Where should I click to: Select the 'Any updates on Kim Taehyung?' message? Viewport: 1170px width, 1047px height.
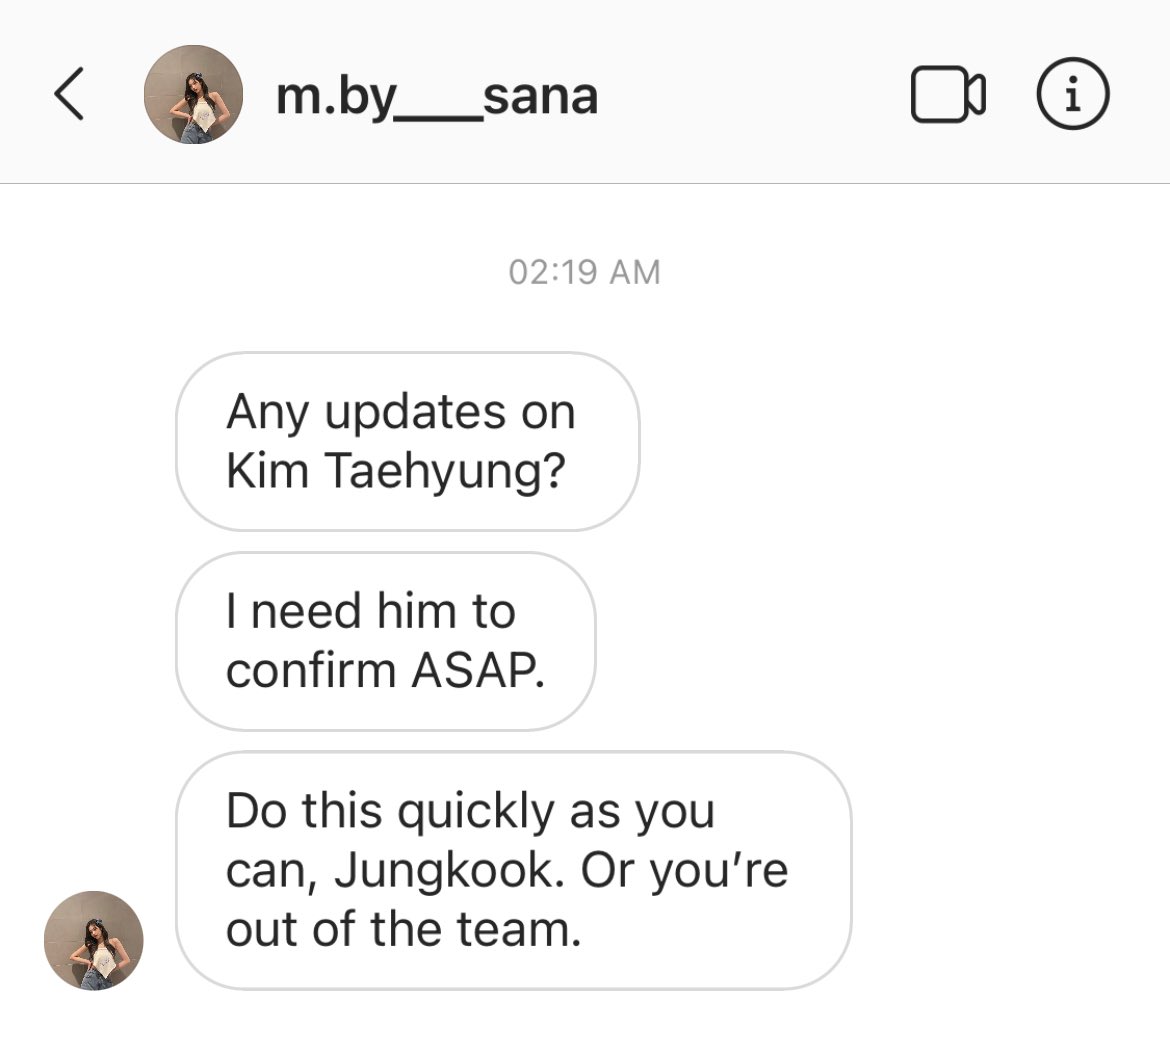pyautogui.click(x=407, y=442)
